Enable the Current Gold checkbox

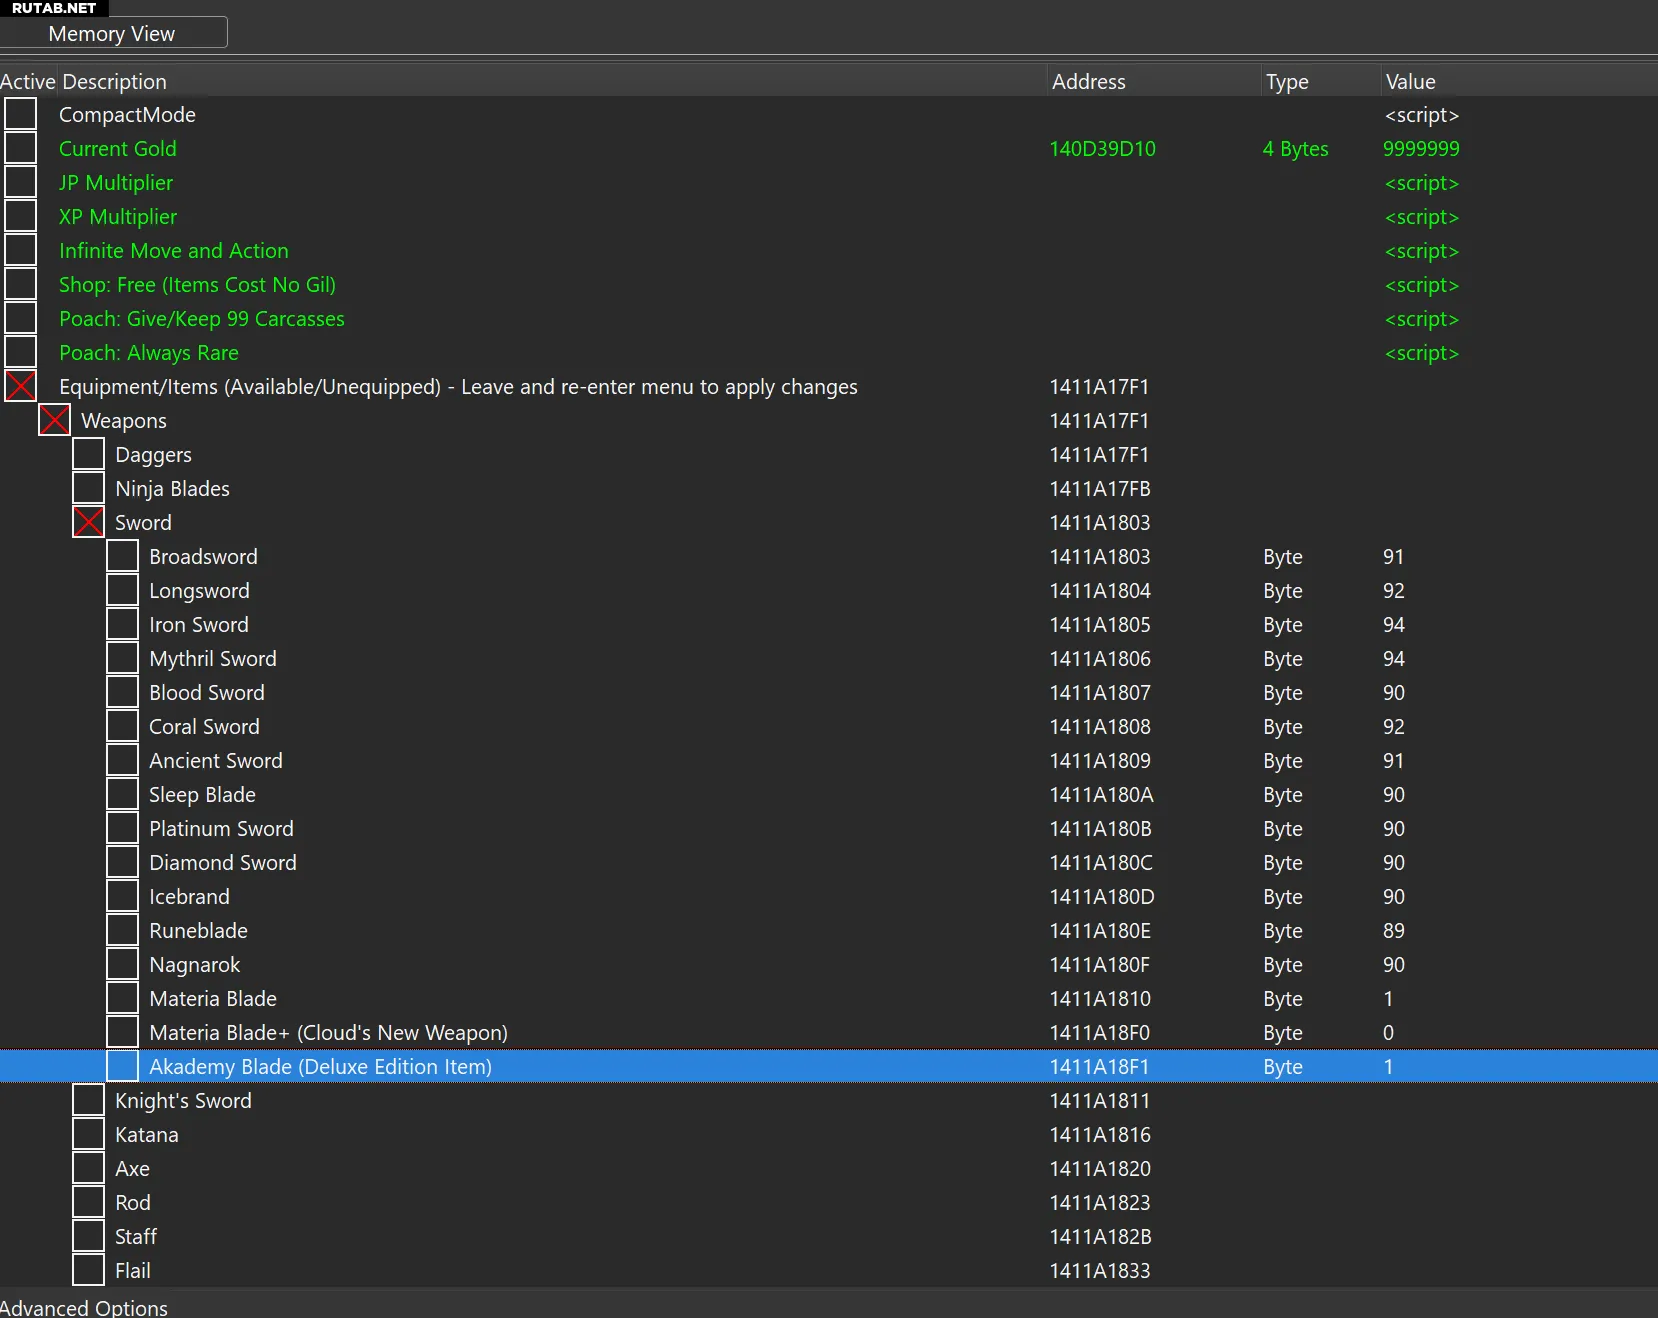[21, 148]
